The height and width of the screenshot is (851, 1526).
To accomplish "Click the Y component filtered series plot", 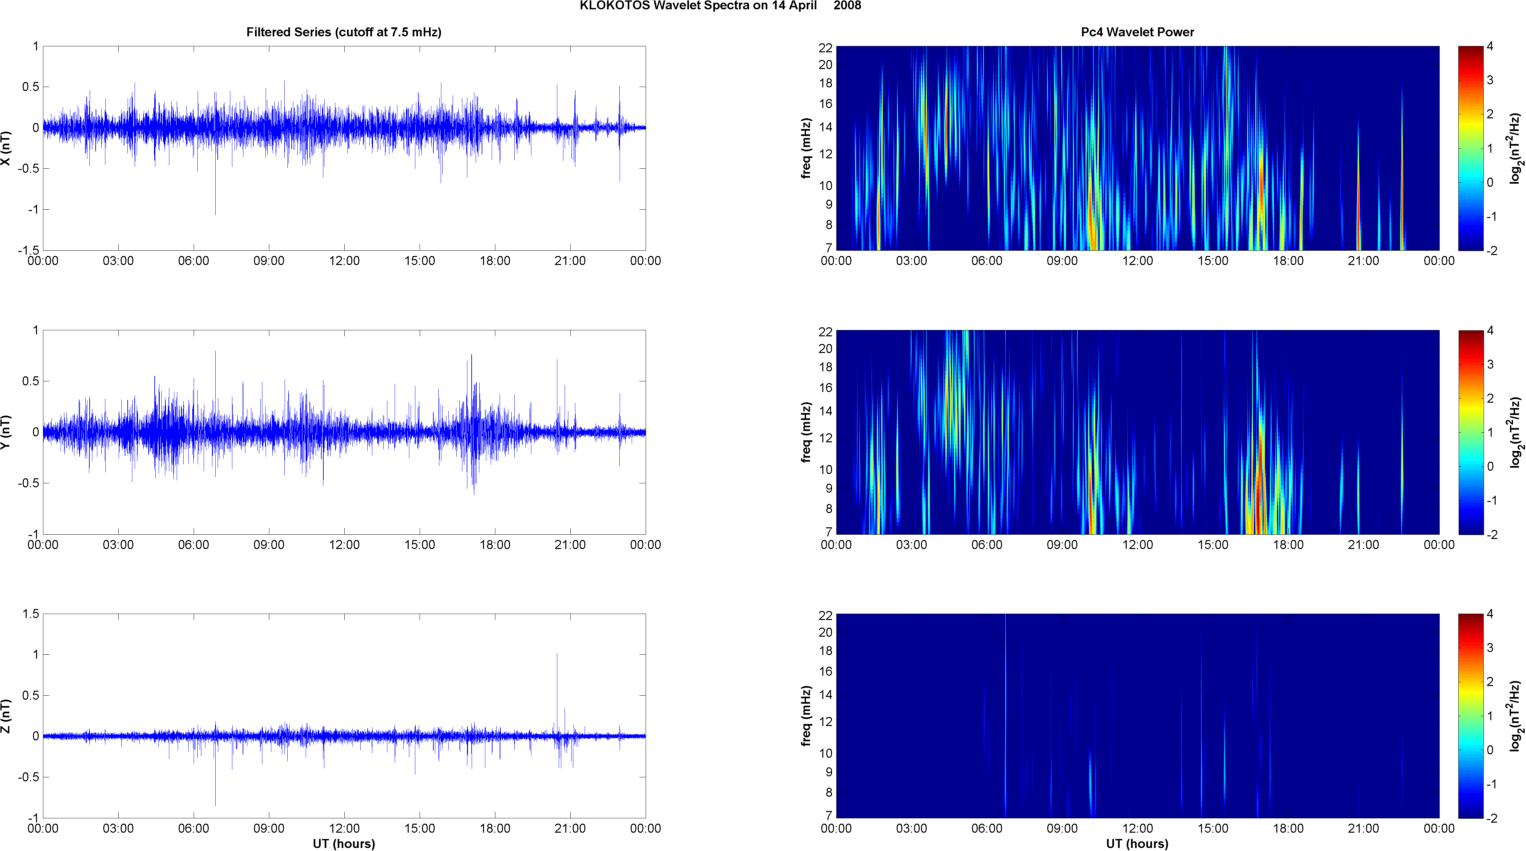I will 344,432.
